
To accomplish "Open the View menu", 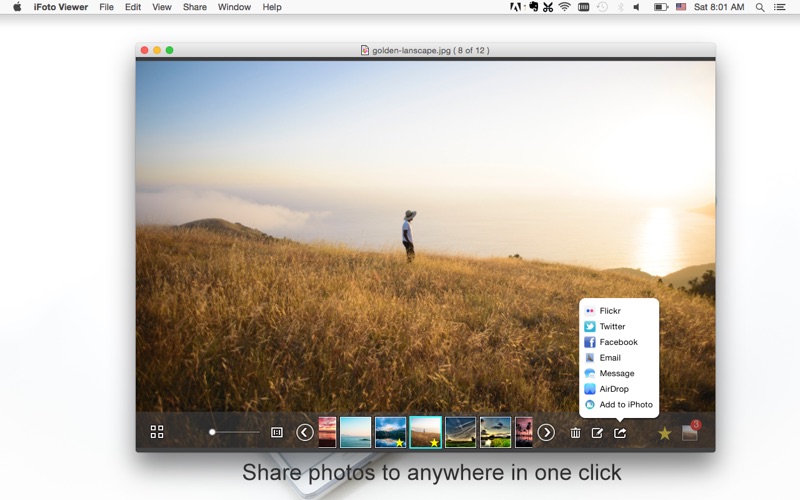I will pyautogui.click(x=162, y=7).
